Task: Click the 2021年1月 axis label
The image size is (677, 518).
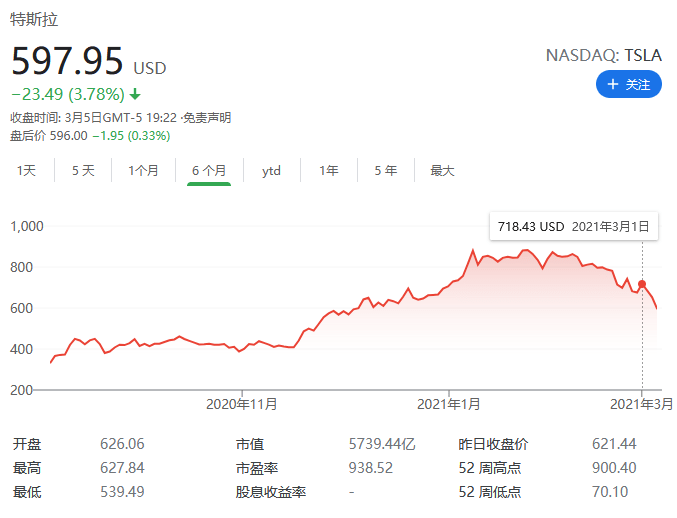Action: tap(449, 404)
